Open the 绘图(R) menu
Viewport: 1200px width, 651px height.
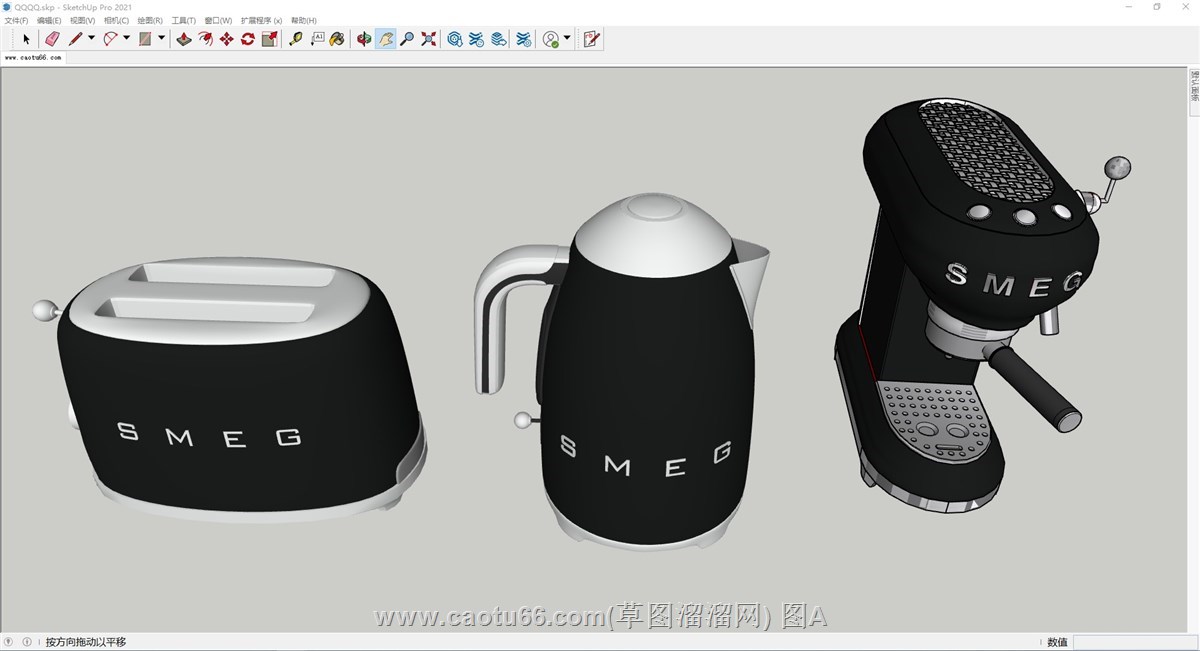[x=150, y=20]
